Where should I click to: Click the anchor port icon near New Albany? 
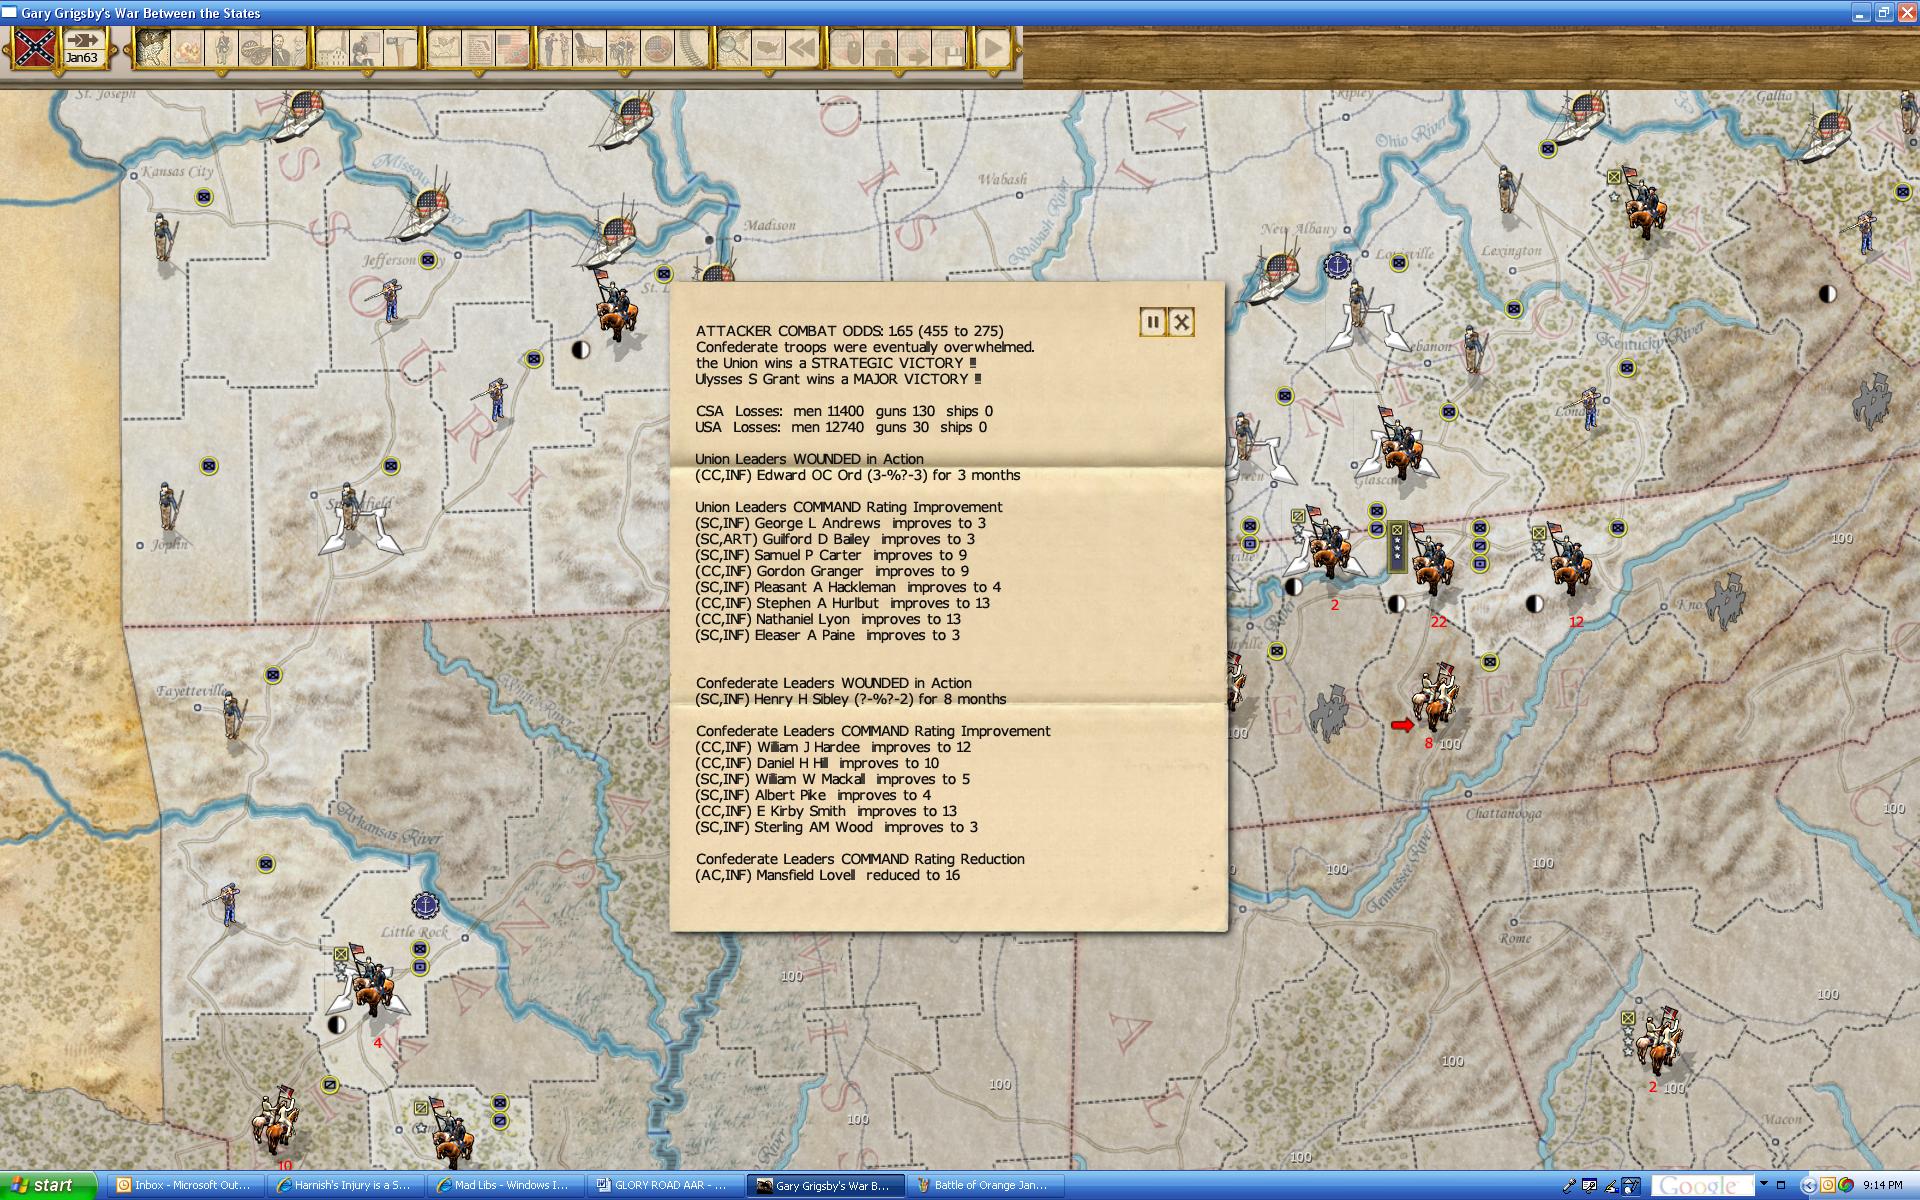coord(1336,266)
